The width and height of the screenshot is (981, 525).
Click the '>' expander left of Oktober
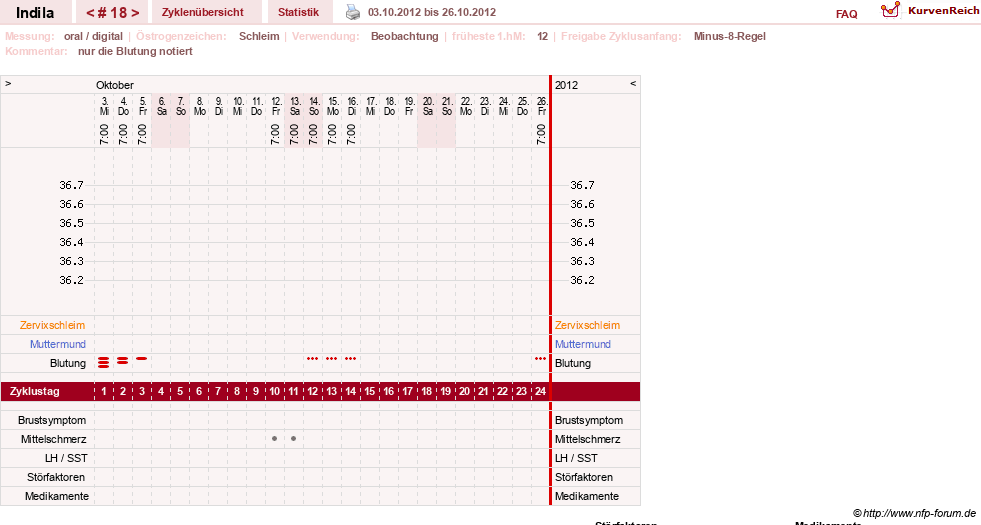(8, 83)
